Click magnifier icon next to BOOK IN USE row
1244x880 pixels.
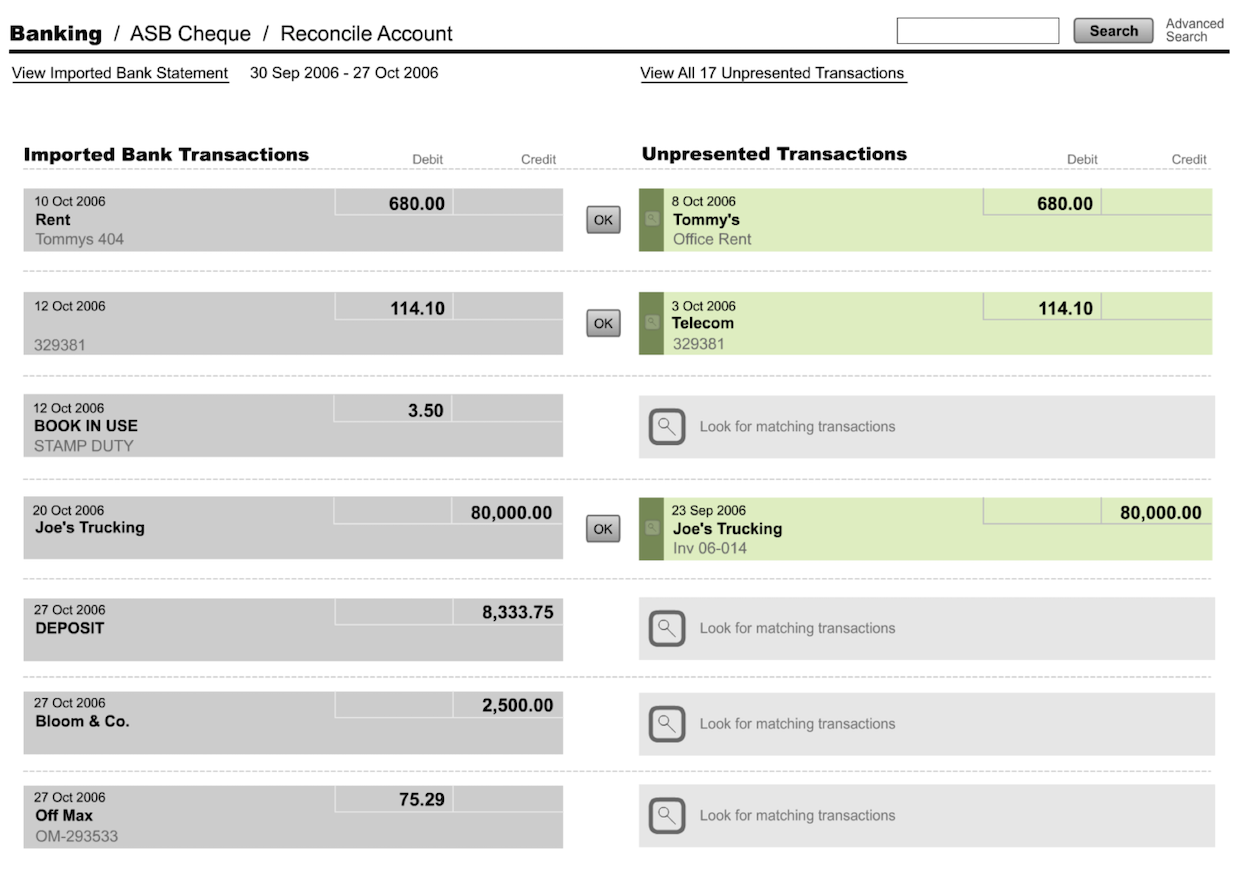click(667, 427)
